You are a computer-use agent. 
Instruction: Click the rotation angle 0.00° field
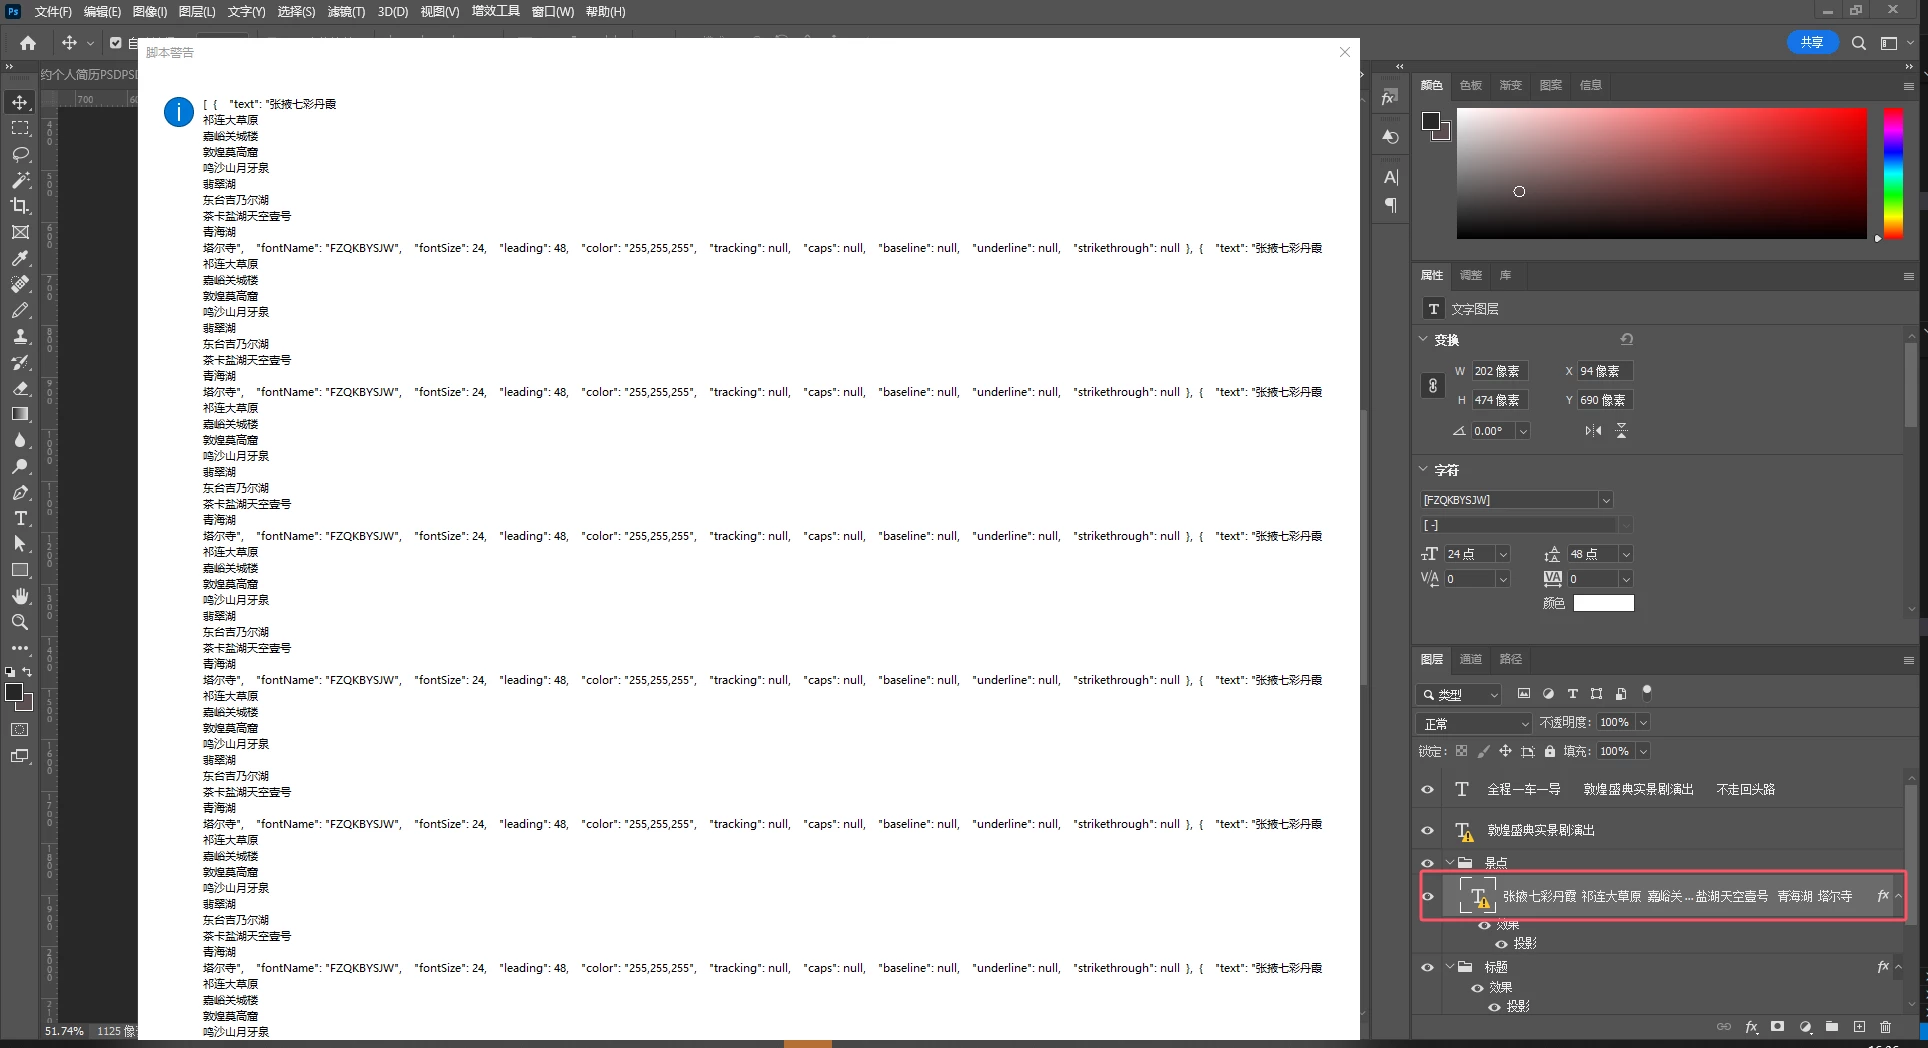click(x=1493, y=431)
